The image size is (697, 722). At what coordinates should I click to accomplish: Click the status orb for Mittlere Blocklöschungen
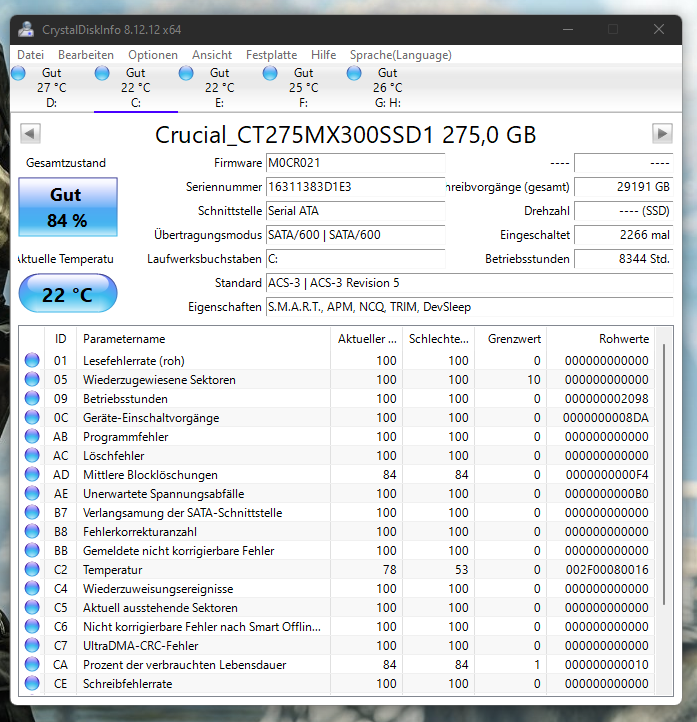(x=32, y=474)
